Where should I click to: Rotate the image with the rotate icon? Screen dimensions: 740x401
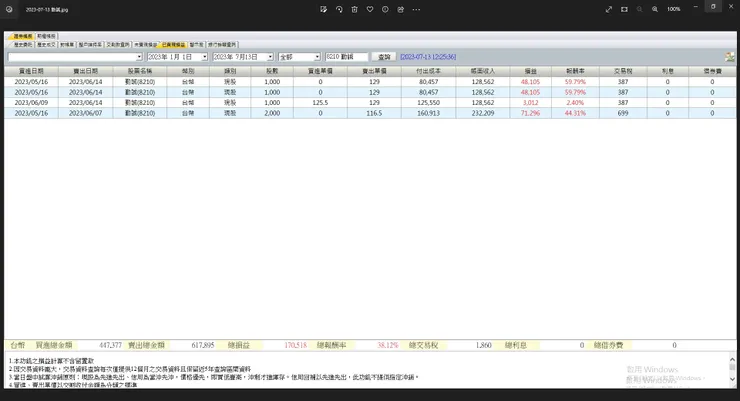coord(339,9)
